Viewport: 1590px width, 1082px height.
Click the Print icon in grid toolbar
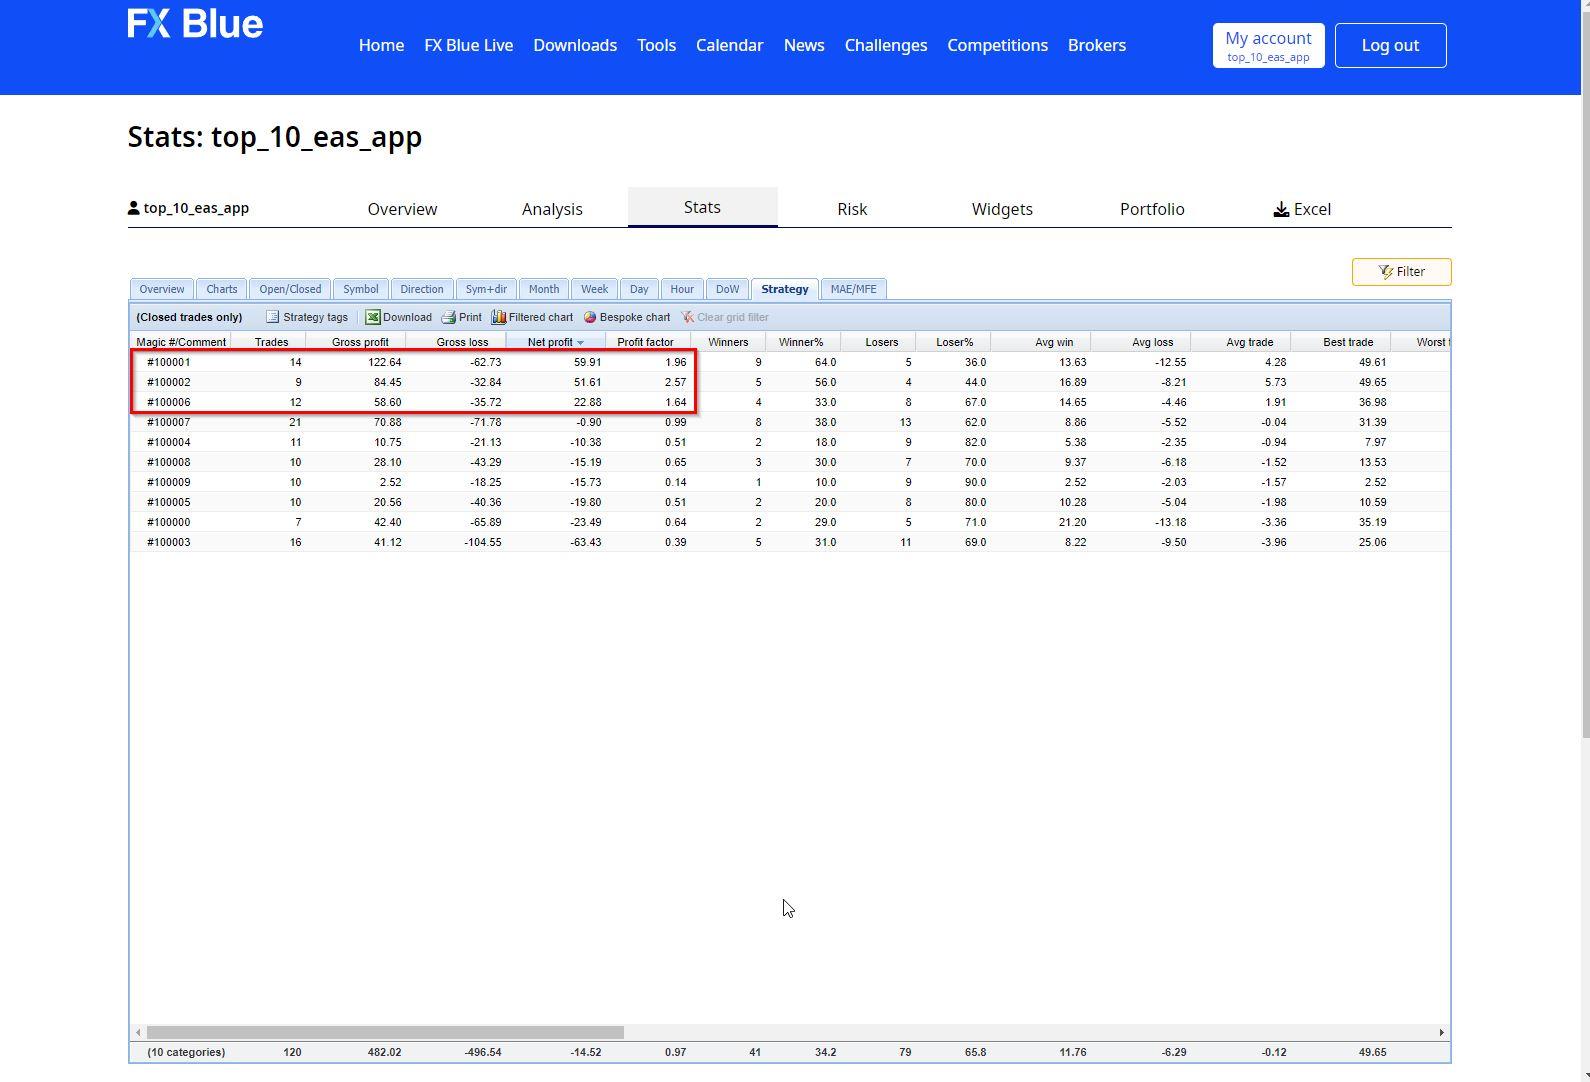(448, 317)
